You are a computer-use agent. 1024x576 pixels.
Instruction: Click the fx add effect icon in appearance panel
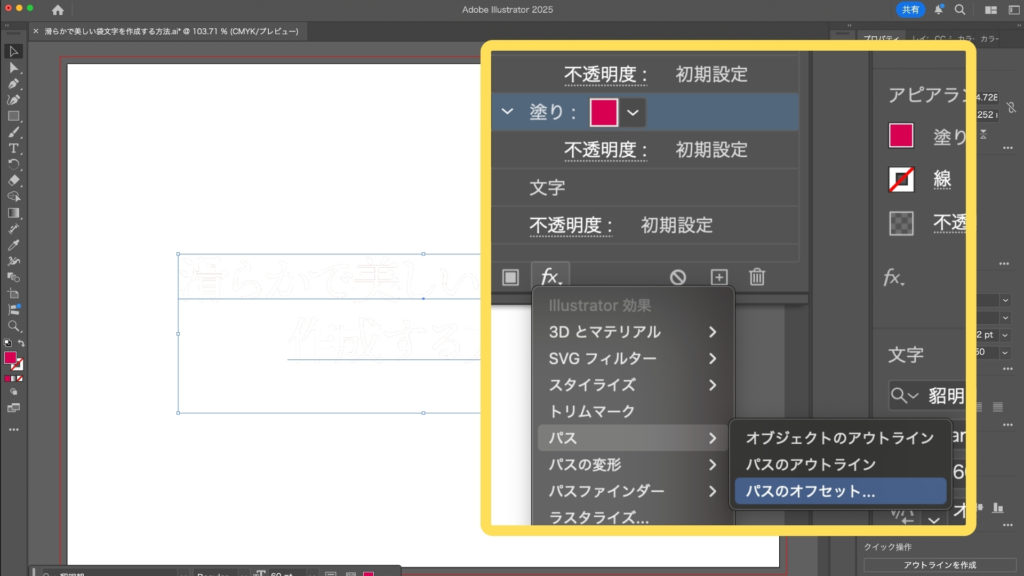coord(550,276)
